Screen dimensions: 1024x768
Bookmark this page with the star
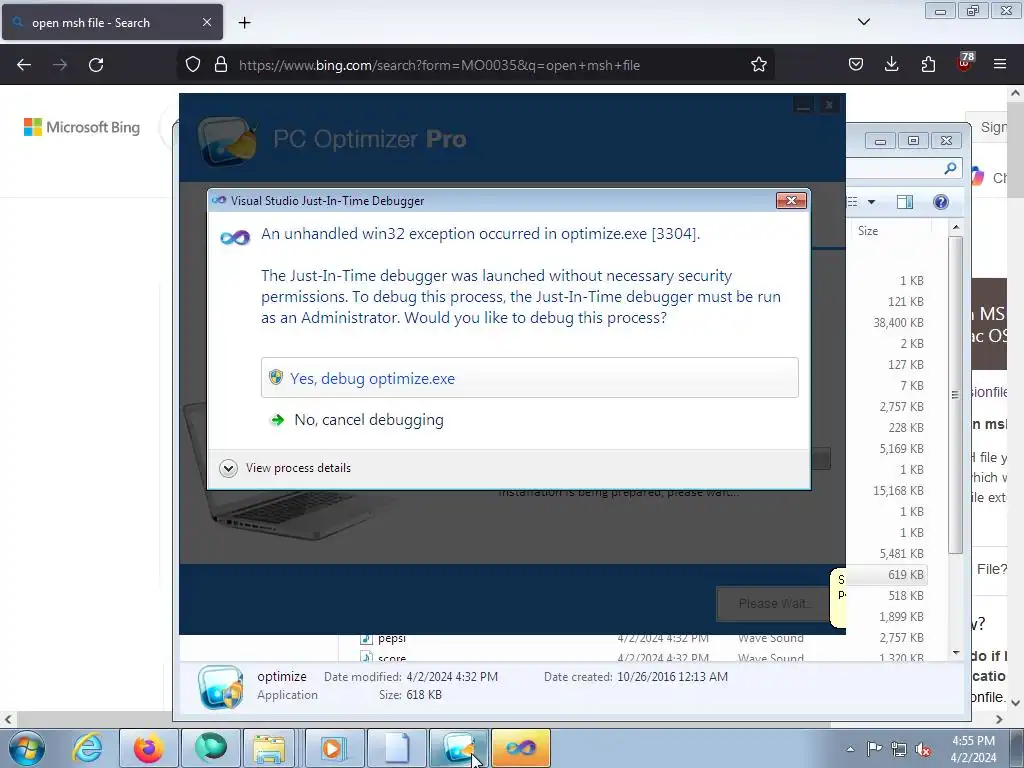(x=758, y=65)
